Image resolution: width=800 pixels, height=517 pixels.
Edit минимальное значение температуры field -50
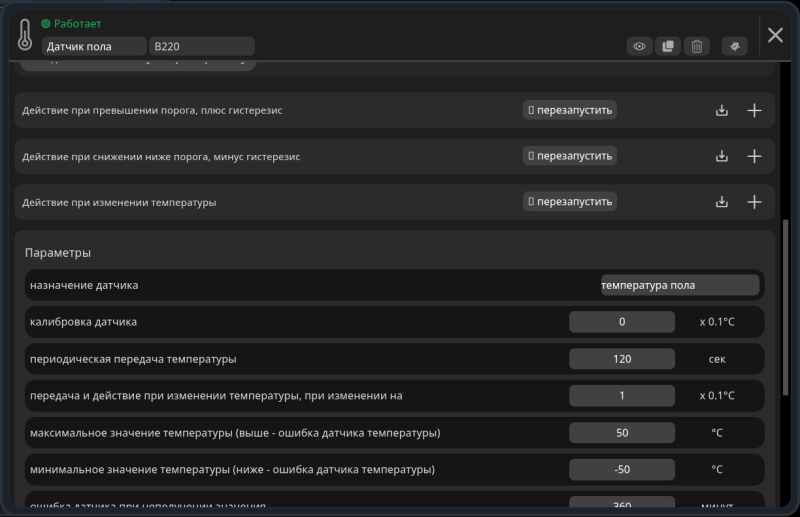(622, 470)
